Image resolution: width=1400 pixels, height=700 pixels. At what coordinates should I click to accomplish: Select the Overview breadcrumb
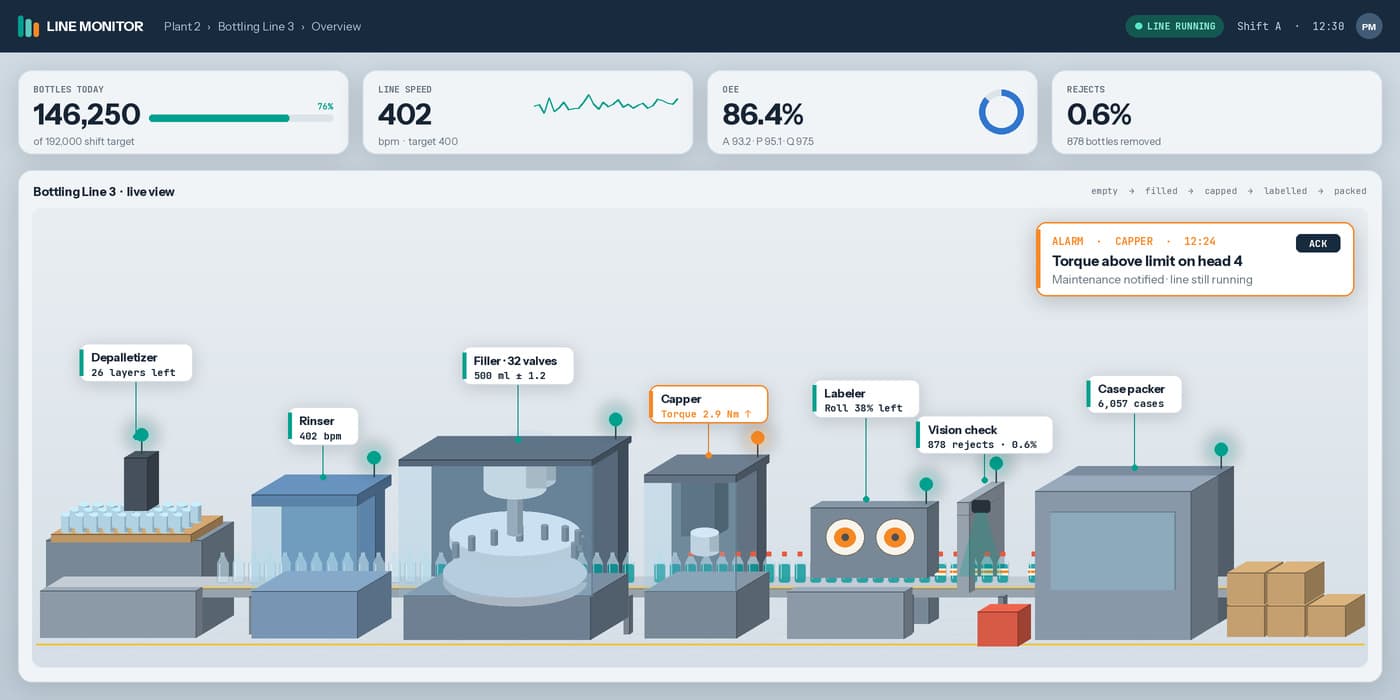coord(336,26)
